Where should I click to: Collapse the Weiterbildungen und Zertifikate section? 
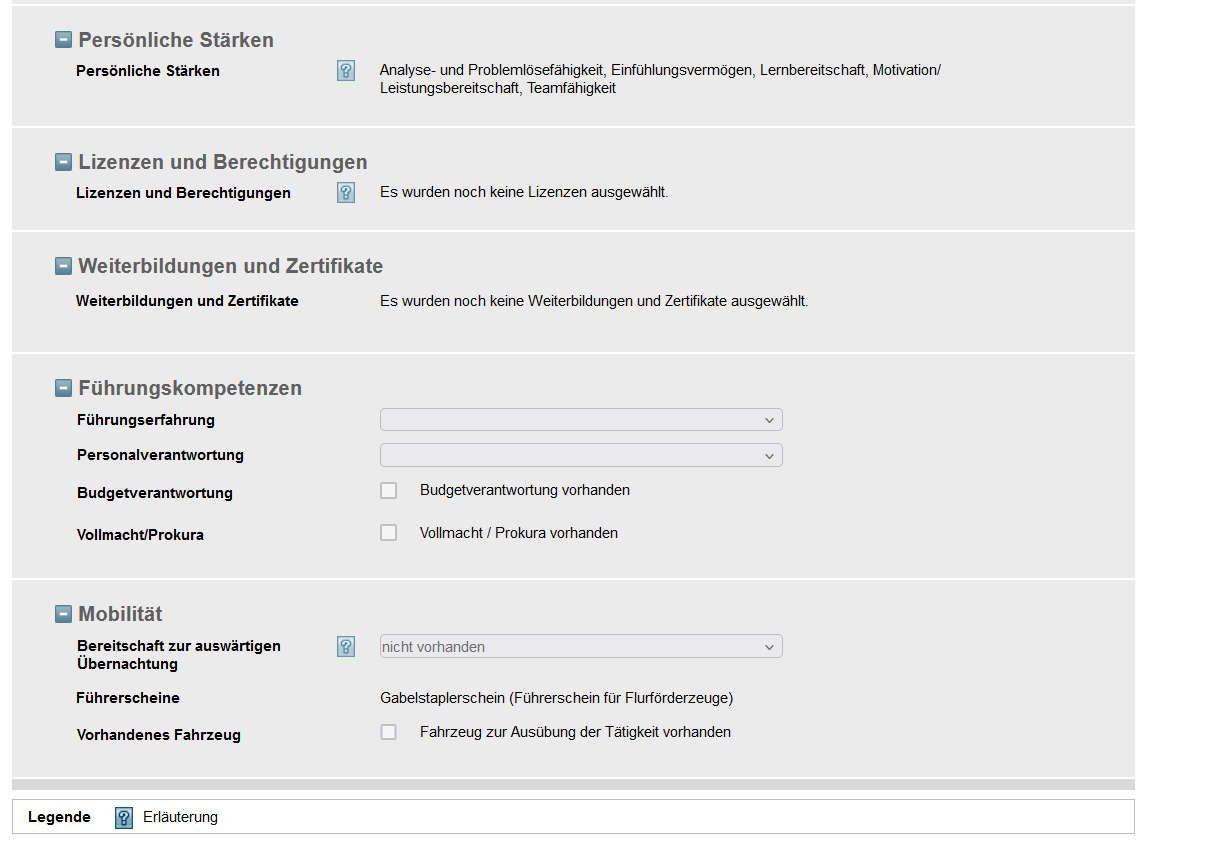(64, 266)
